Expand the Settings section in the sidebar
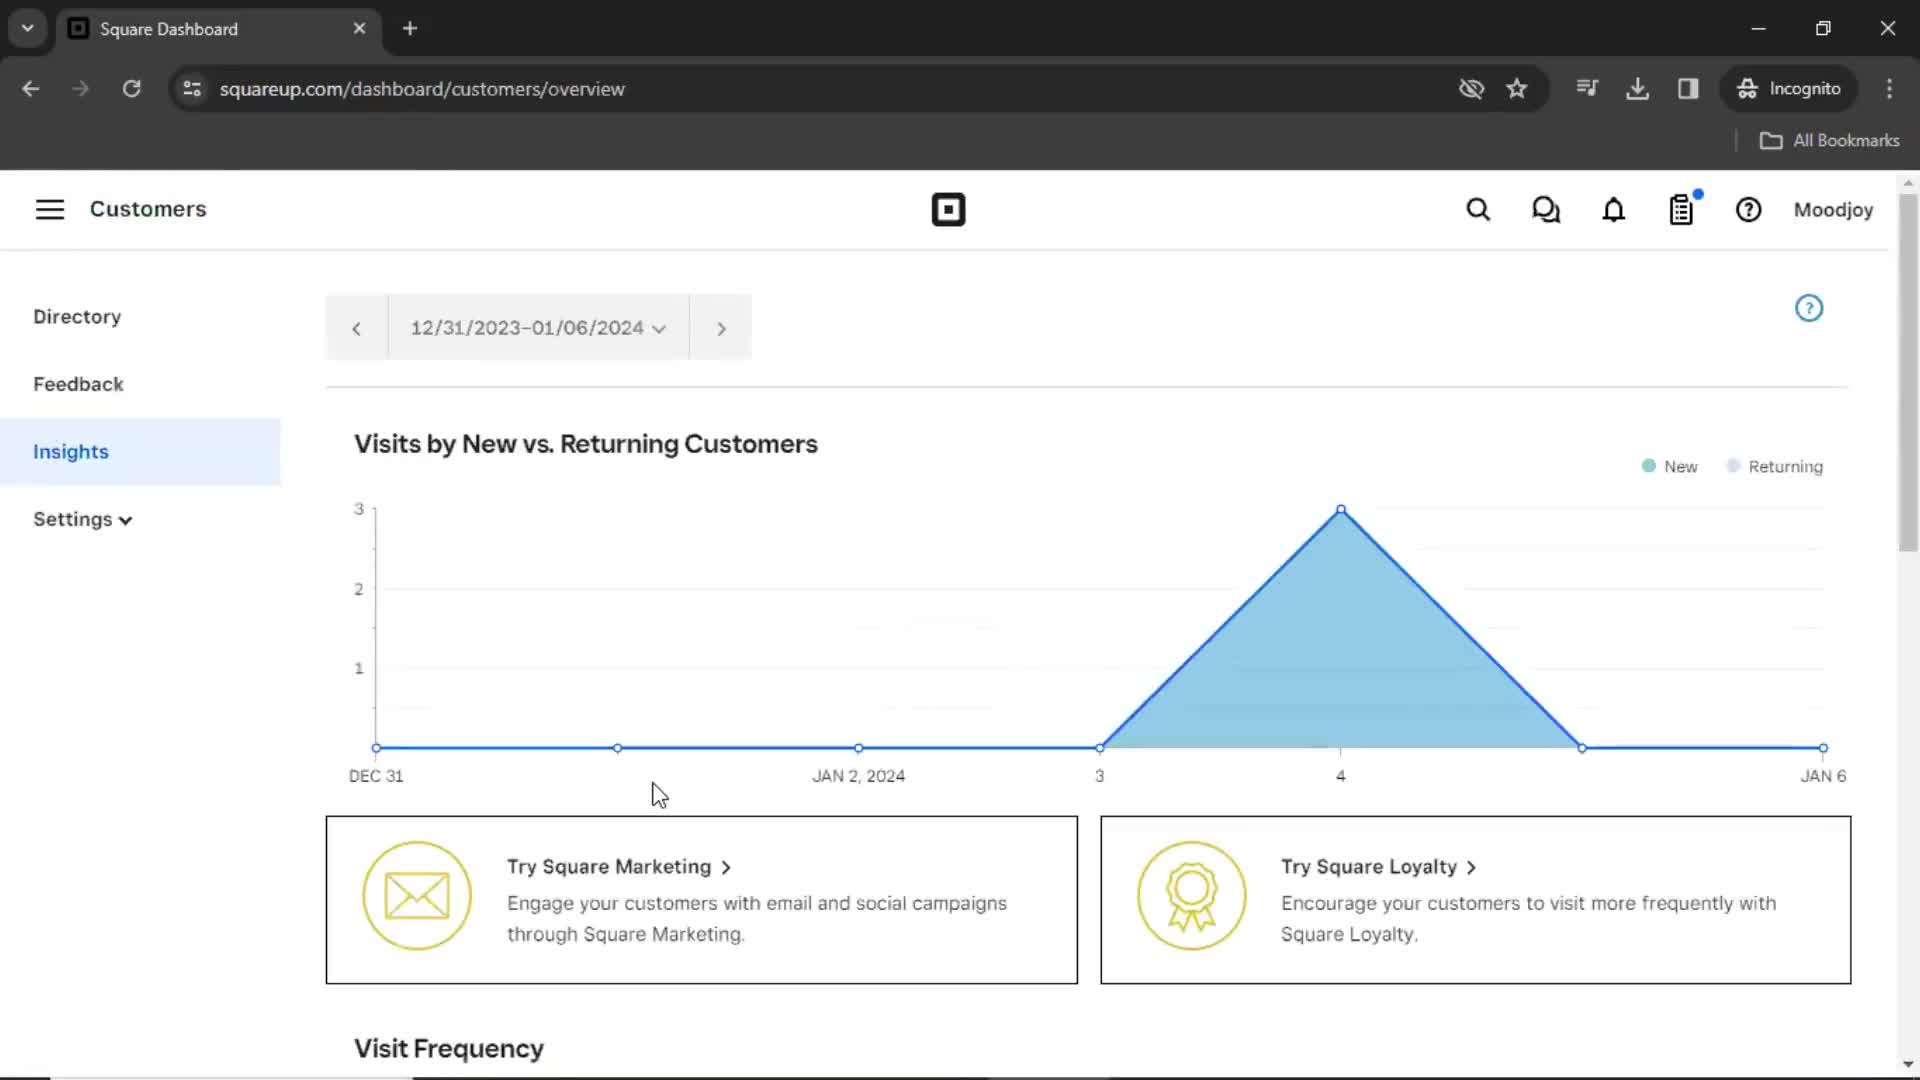Image resolution: width=1920 pixels, height=1080 pixels. 83,520
